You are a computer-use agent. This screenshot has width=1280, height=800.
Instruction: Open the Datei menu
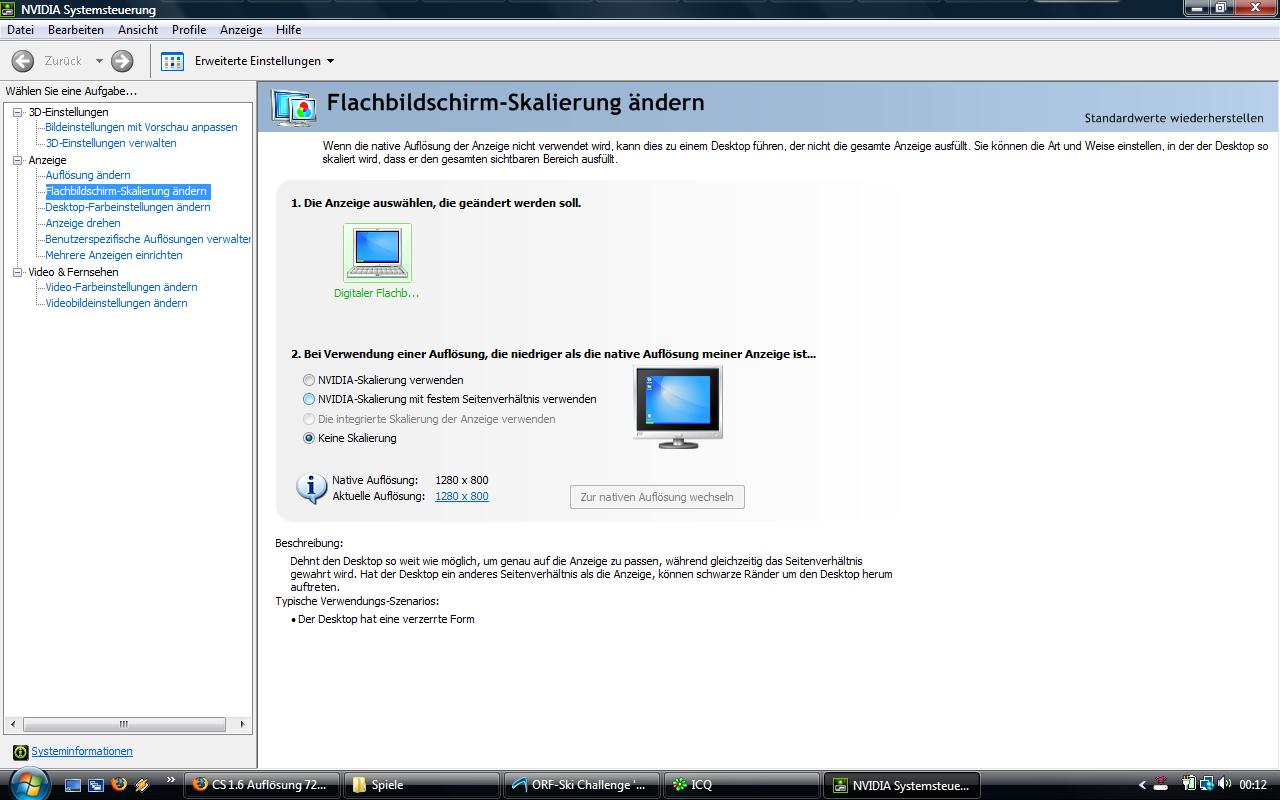[x=20, y=30]
